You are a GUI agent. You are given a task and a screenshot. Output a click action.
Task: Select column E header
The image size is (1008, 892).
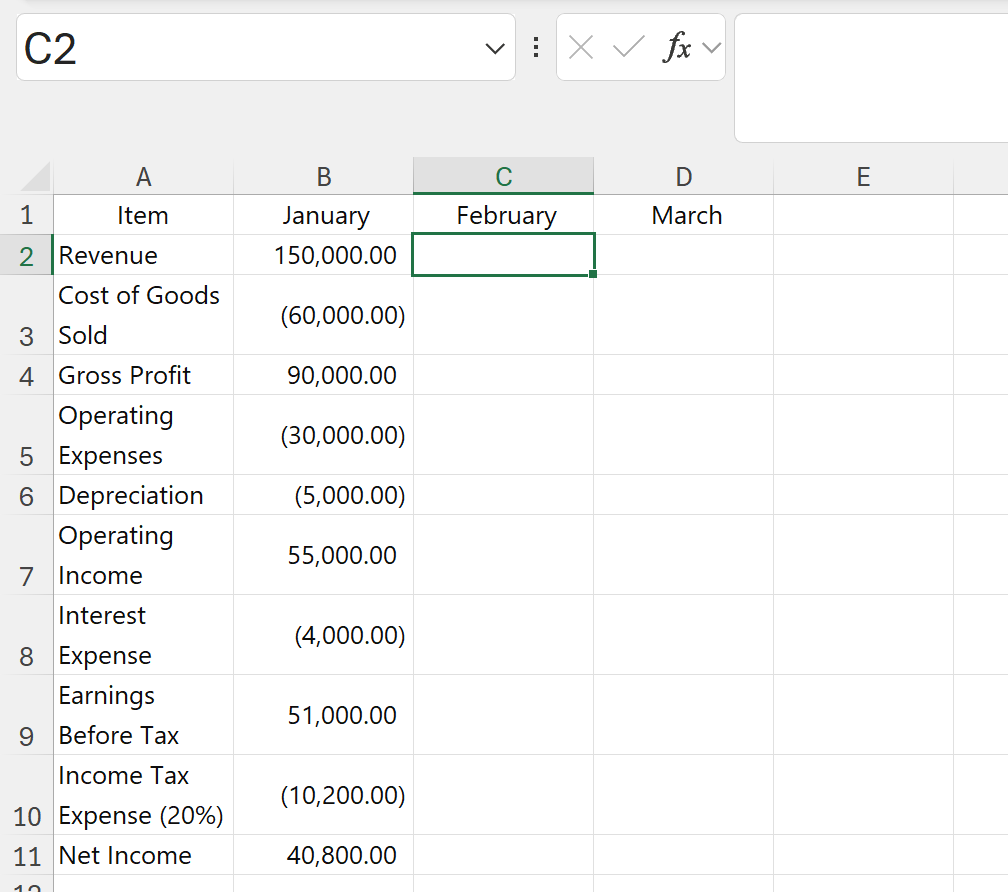pyautogui.click(x=863, y=177)
